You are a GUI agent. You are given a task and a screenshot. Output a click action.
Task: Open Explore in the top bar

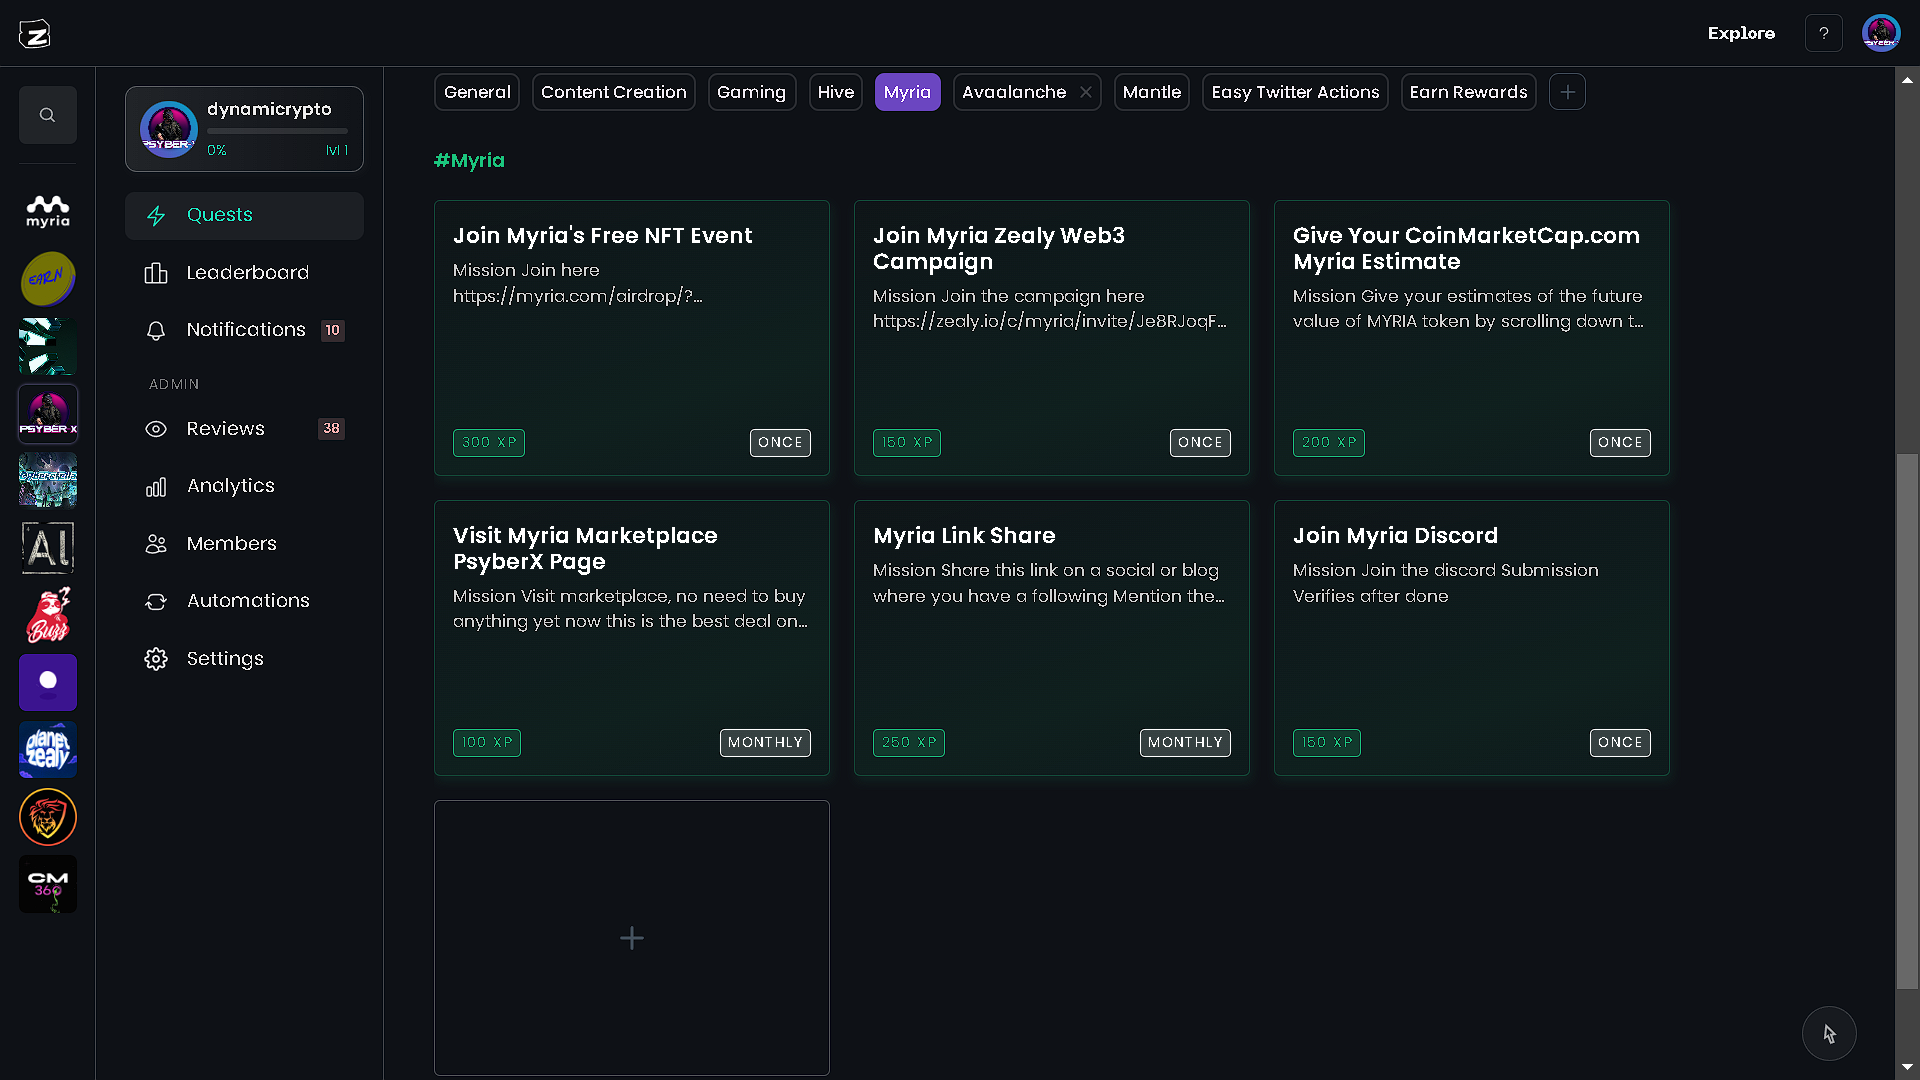coord(1741,34)
